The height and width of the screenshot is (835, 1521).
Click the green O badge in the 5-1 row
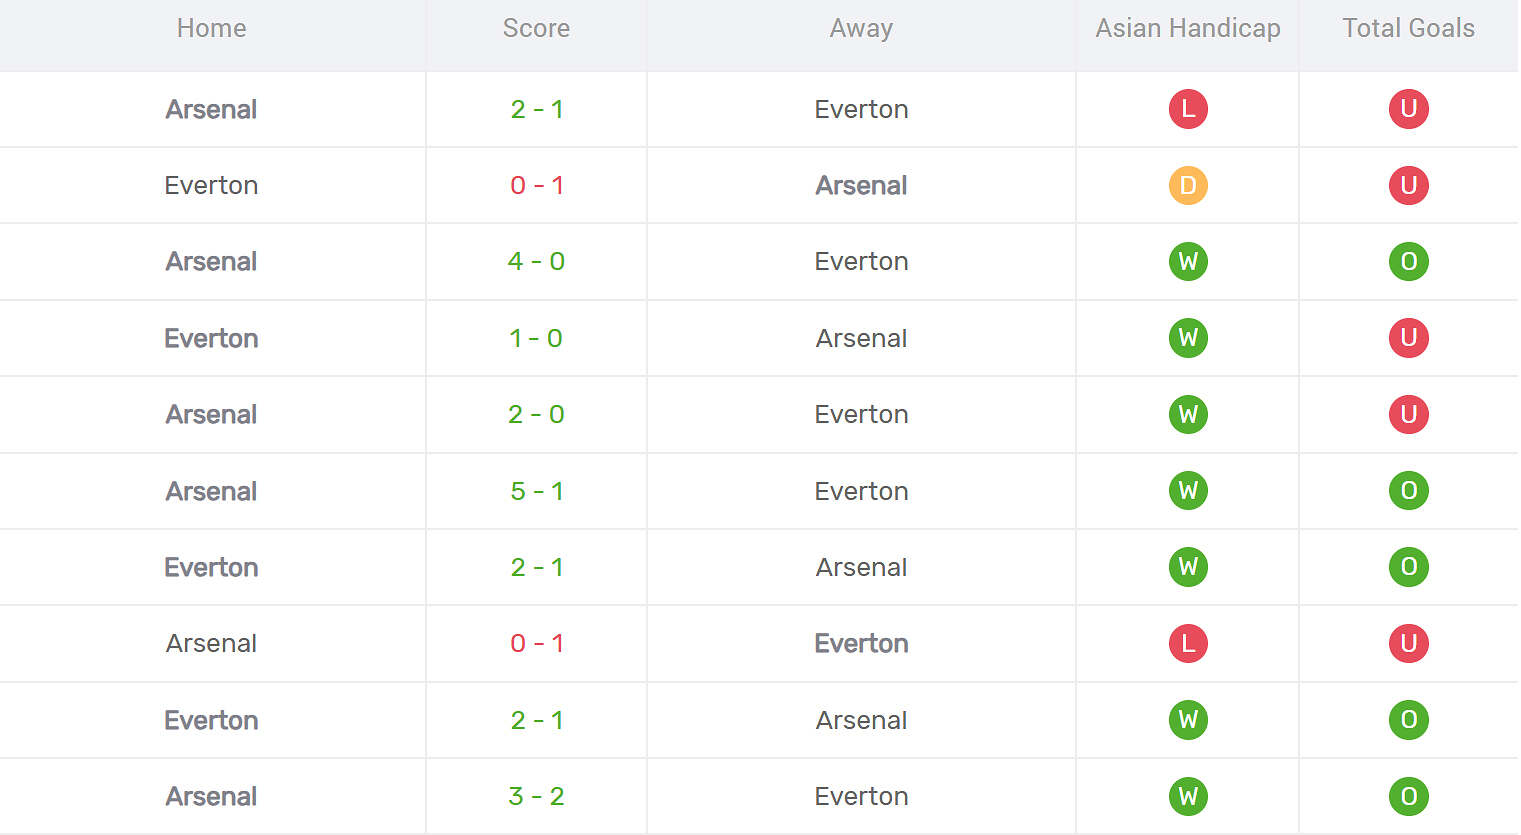pyautogui.click(x=1408, y=491)
